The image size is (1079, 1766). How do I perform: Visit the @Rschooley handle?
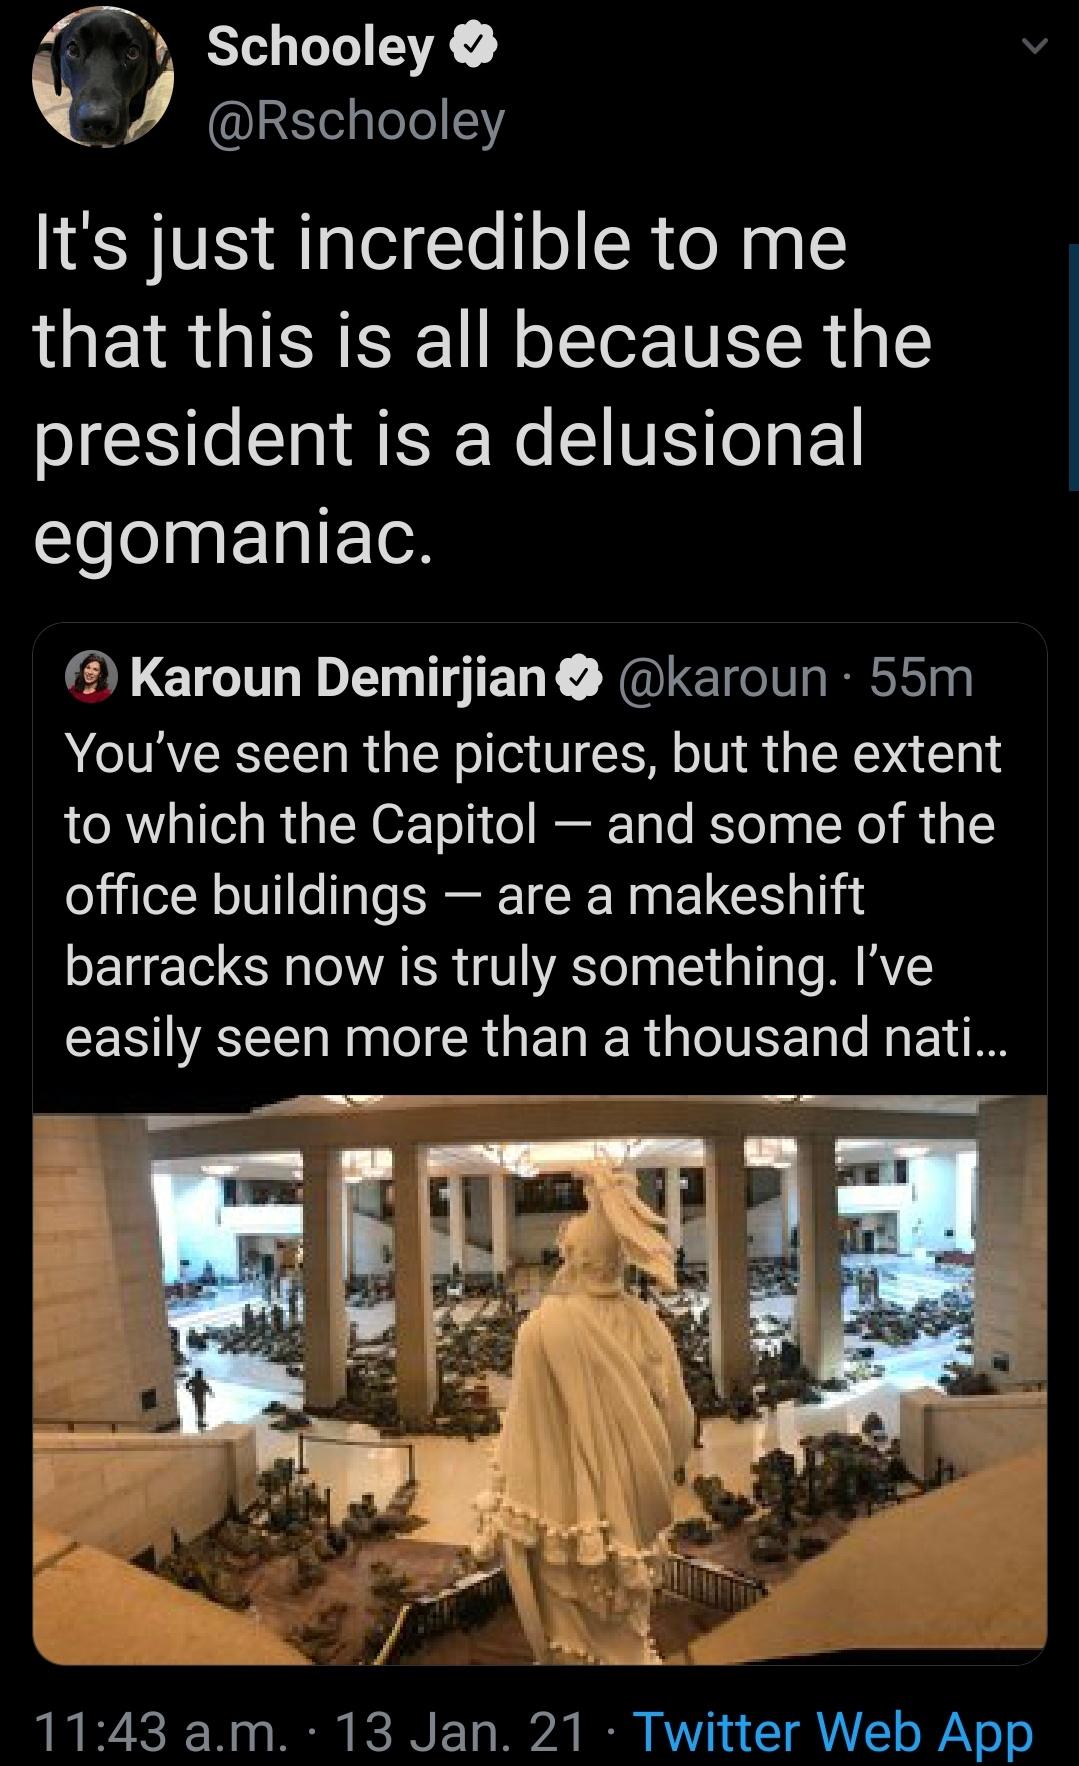[x=355, y=122]
